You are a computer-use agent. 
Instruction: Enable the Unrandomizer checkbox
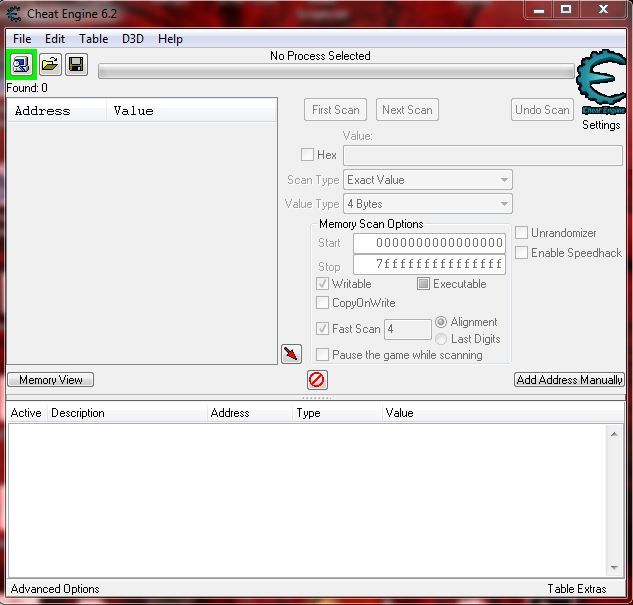[x=521, y=233]
